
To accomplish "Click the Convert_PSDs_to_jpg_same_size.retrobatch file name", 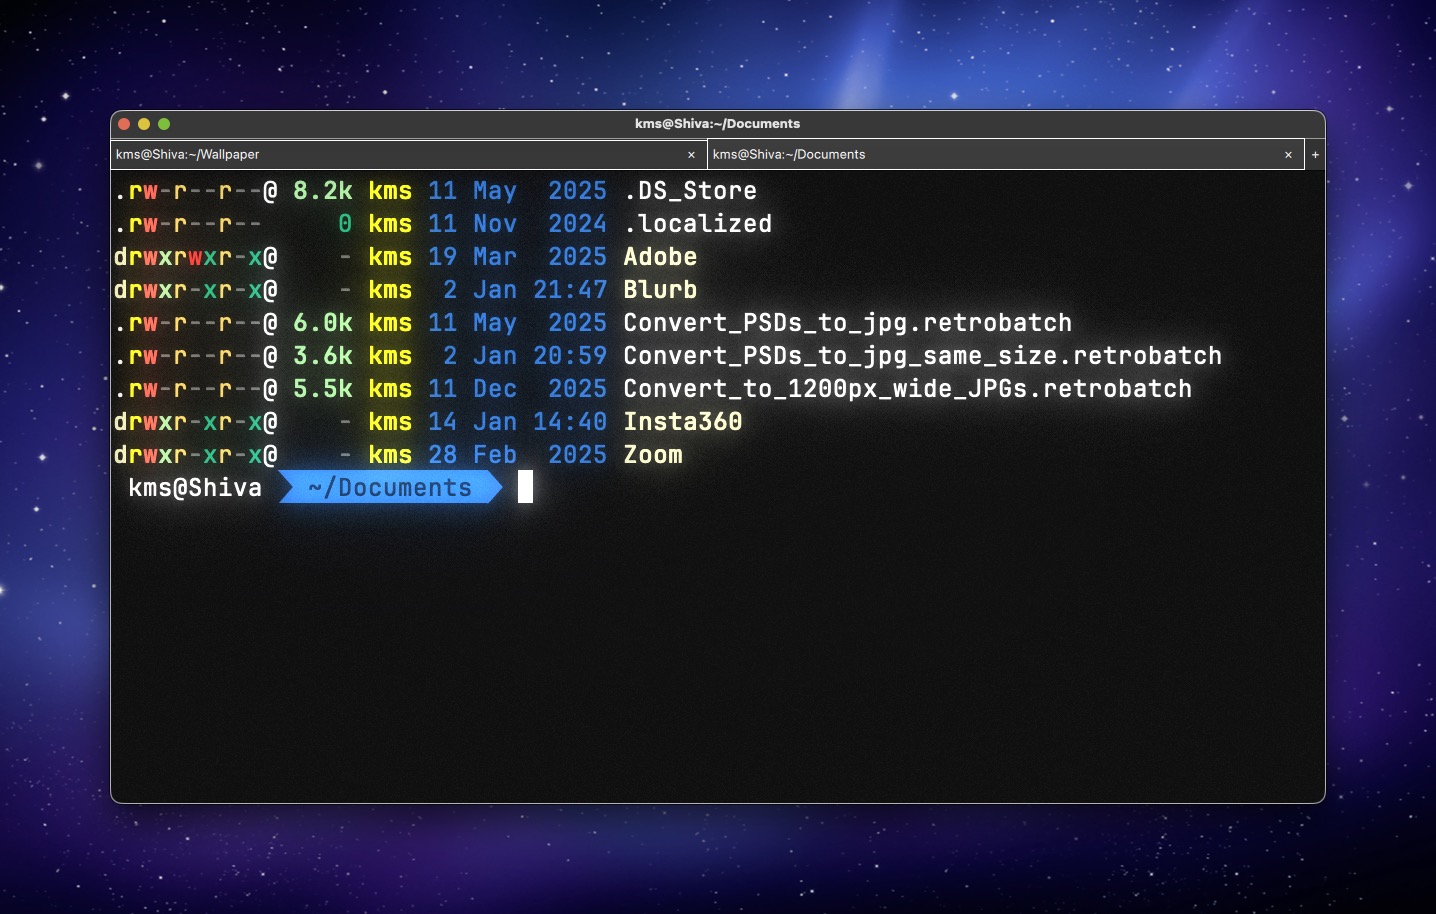I will 922,356.
